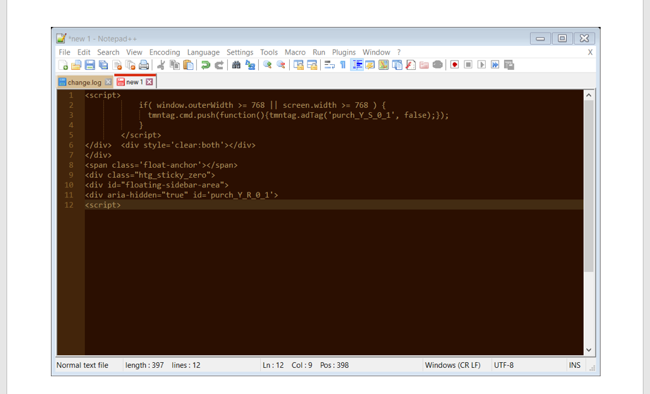The width and height of the screenshot is (650, 394).
Task: Click the gray Redo arrow
Action: [219, 65]
